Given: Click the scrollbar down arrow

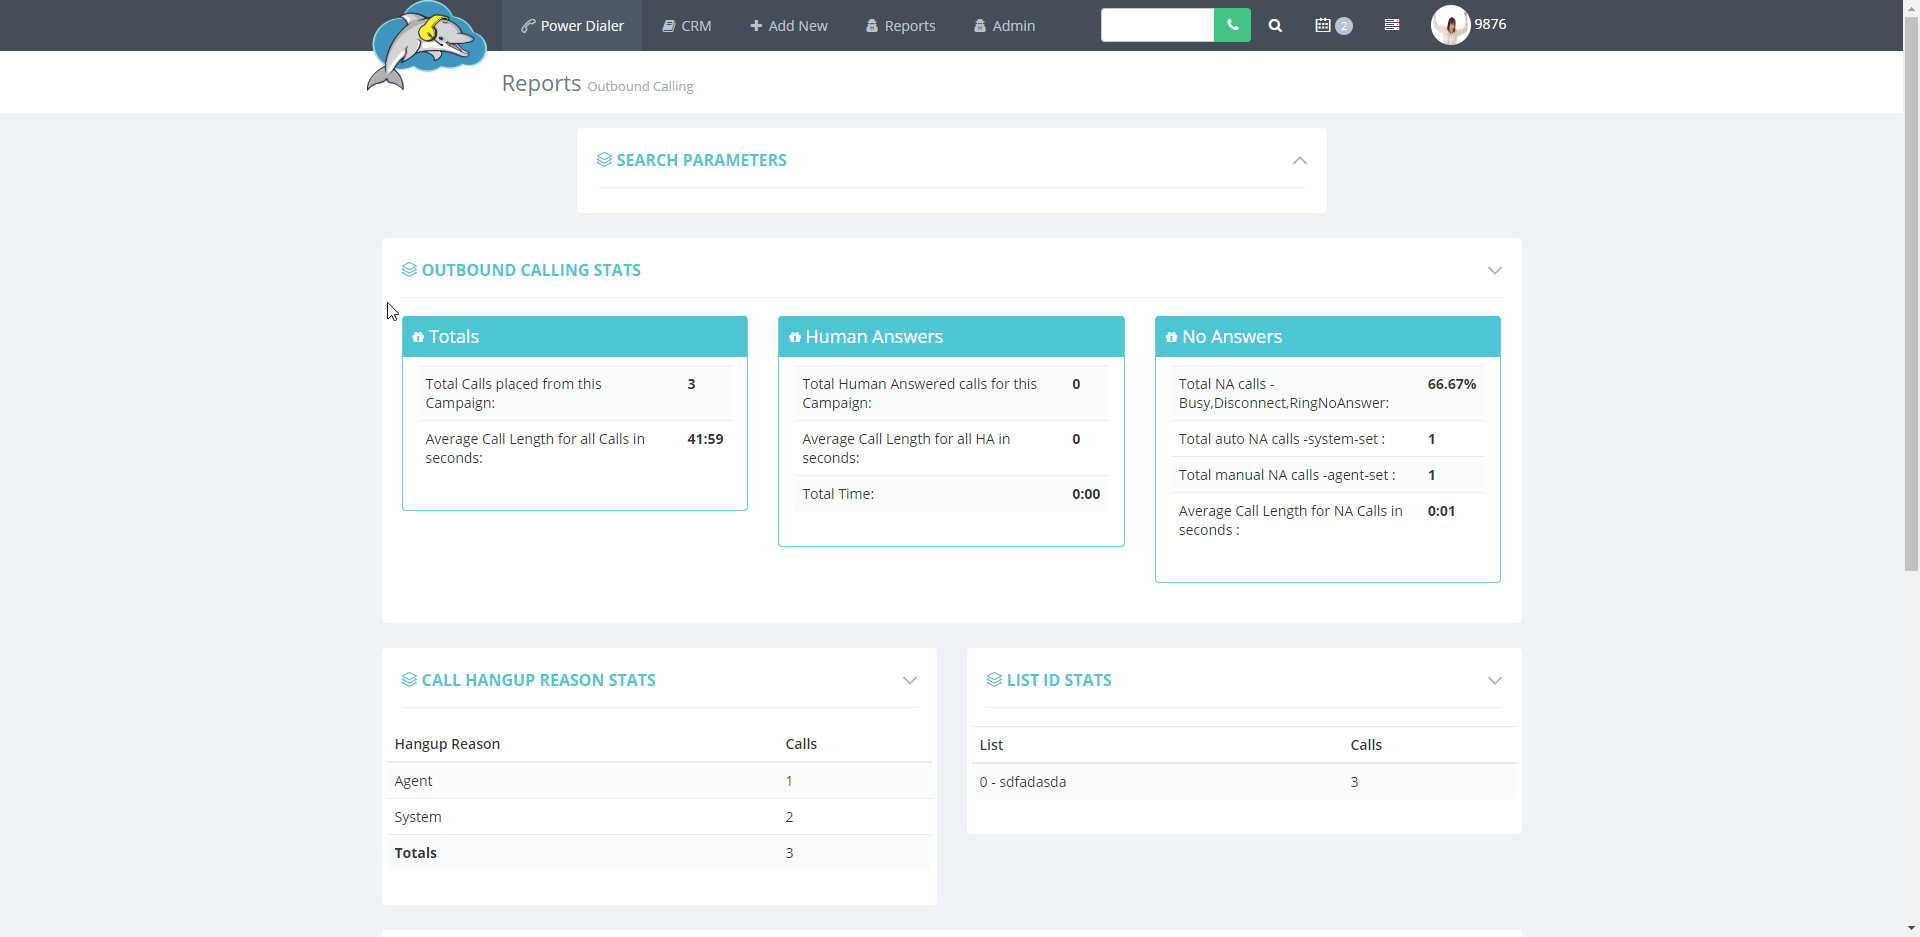Looking at the screenshot, I should pyautogui.click(x=1911, y=929).
